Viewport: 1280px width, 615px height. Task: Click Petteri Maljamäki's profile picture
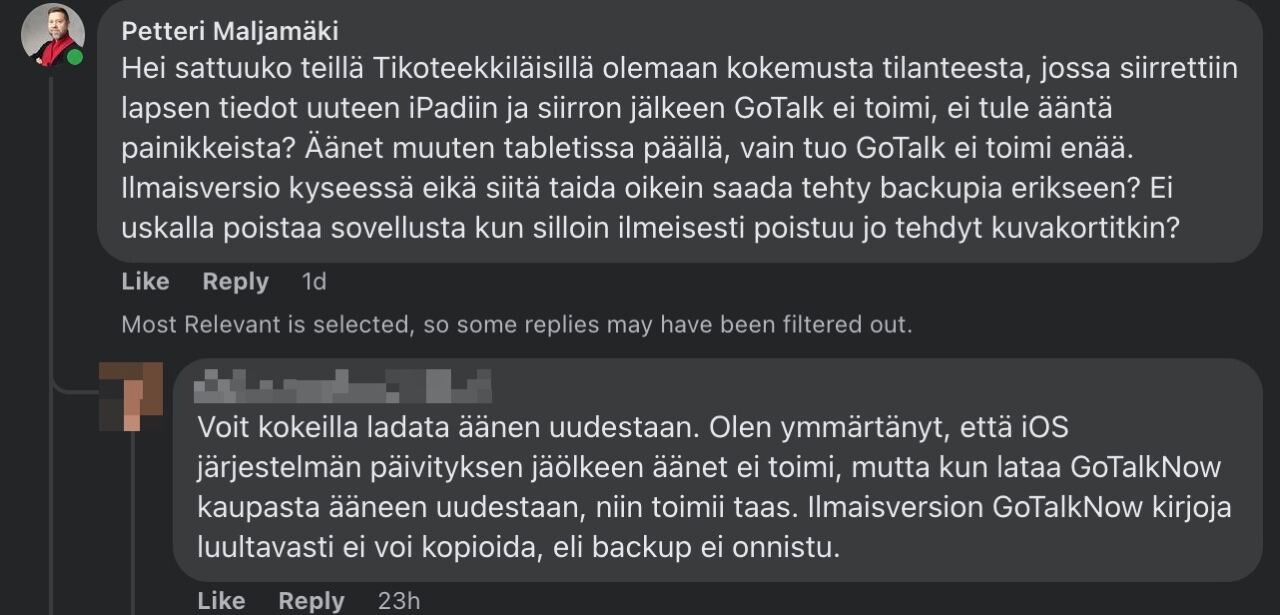coord(52,34)
